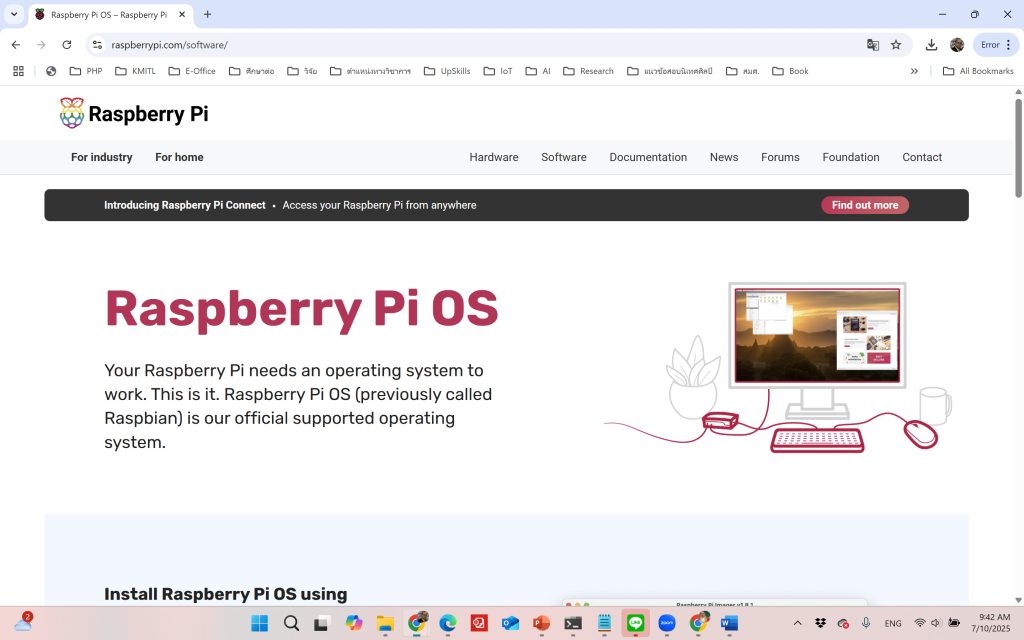Open the LINE app on the taskbar
Screen dimensions: 1024x640
point(635,623)
